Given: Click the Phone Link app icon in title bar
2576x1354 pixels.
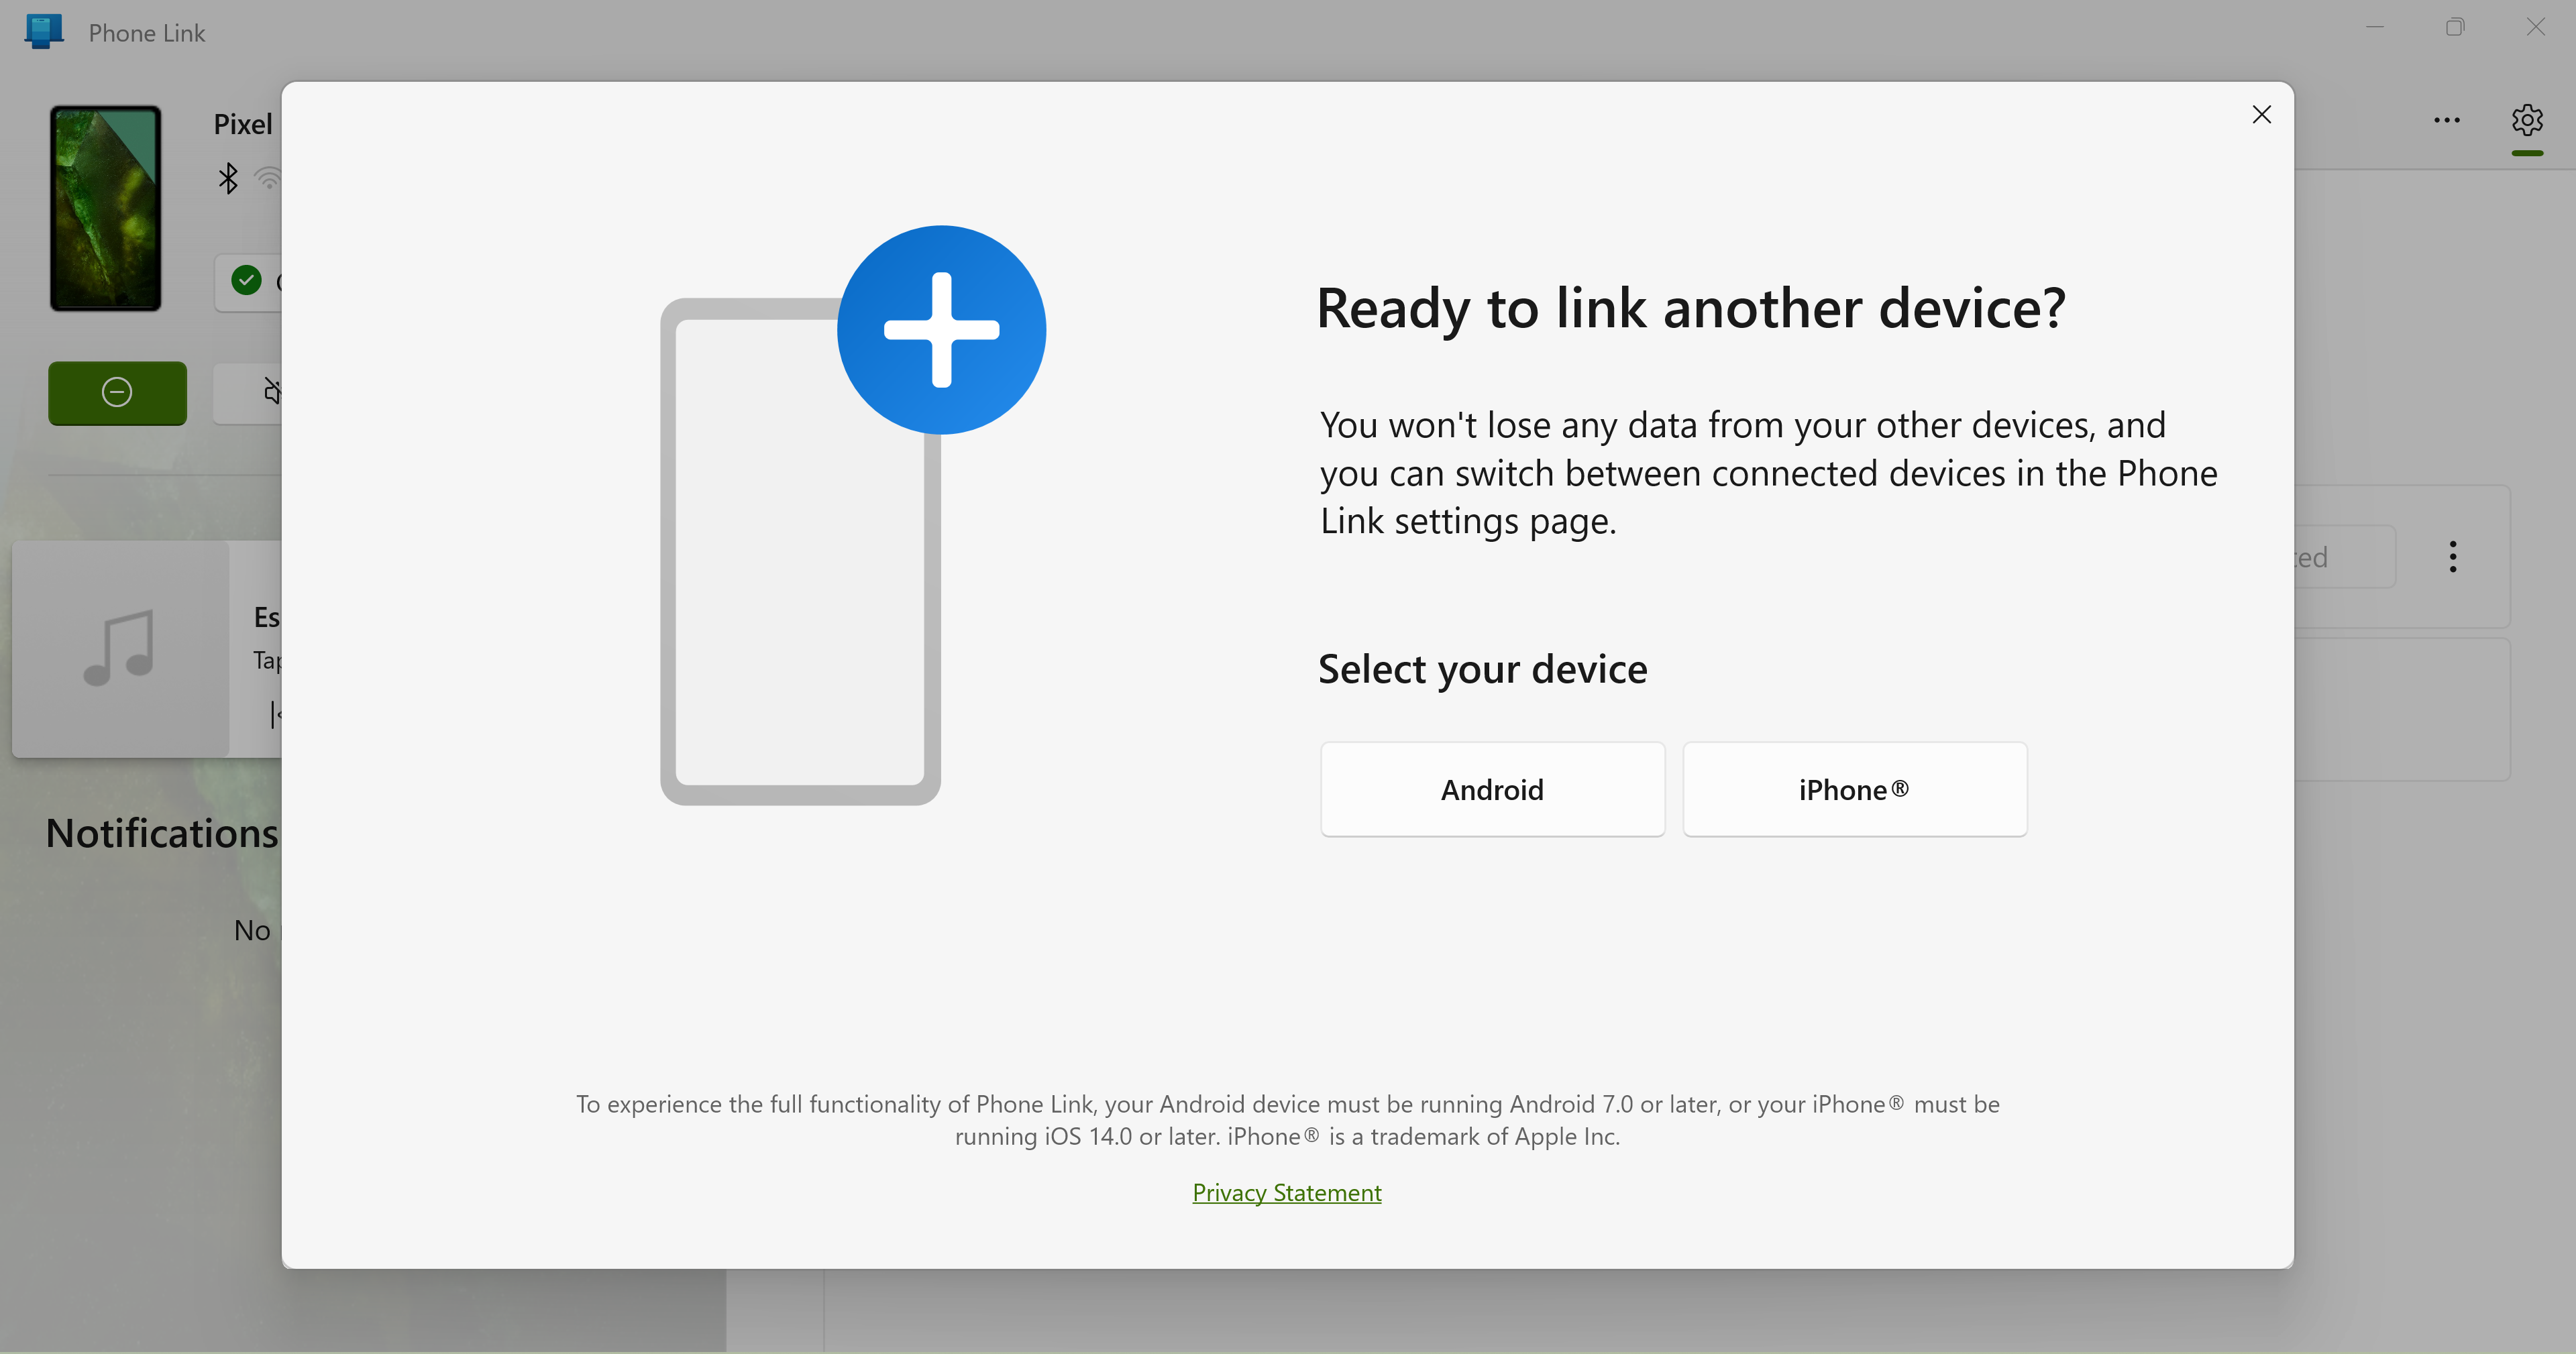Looking at the screenshot, I should tap(44, 31).
